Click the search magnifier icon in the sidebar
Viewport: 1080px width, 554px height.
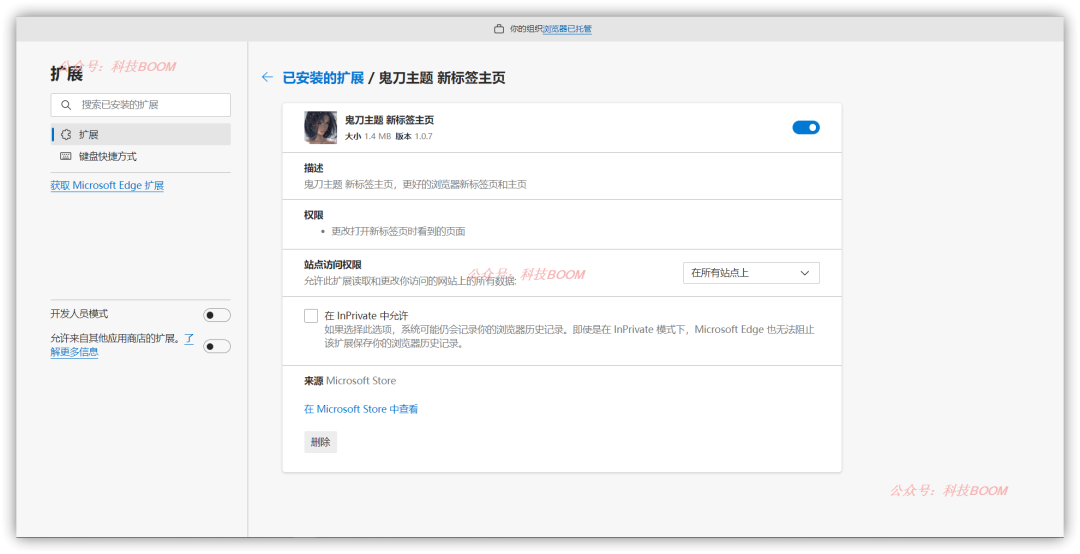click(66, 105)
